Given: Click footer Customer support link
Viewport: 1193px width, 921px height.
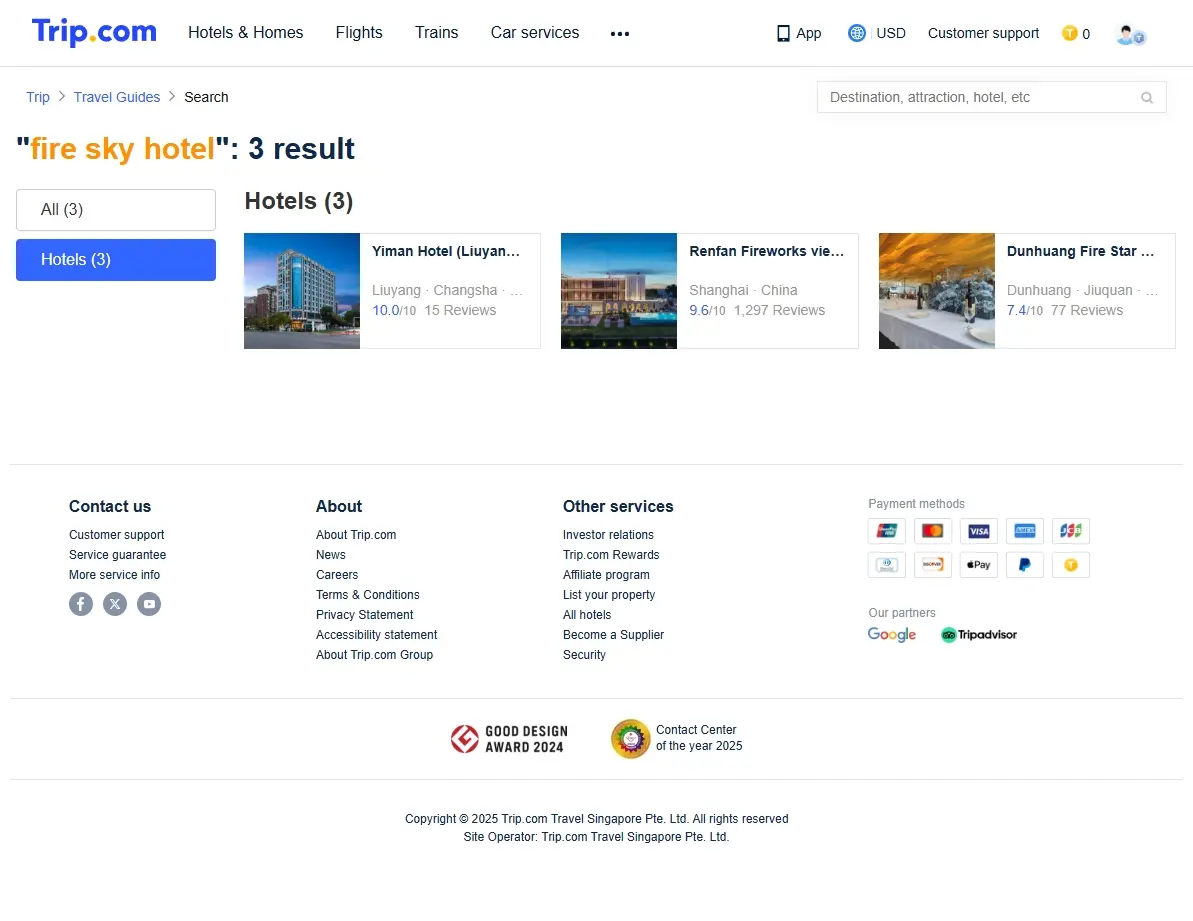Looking at the screenshot, I should [116, 535].
